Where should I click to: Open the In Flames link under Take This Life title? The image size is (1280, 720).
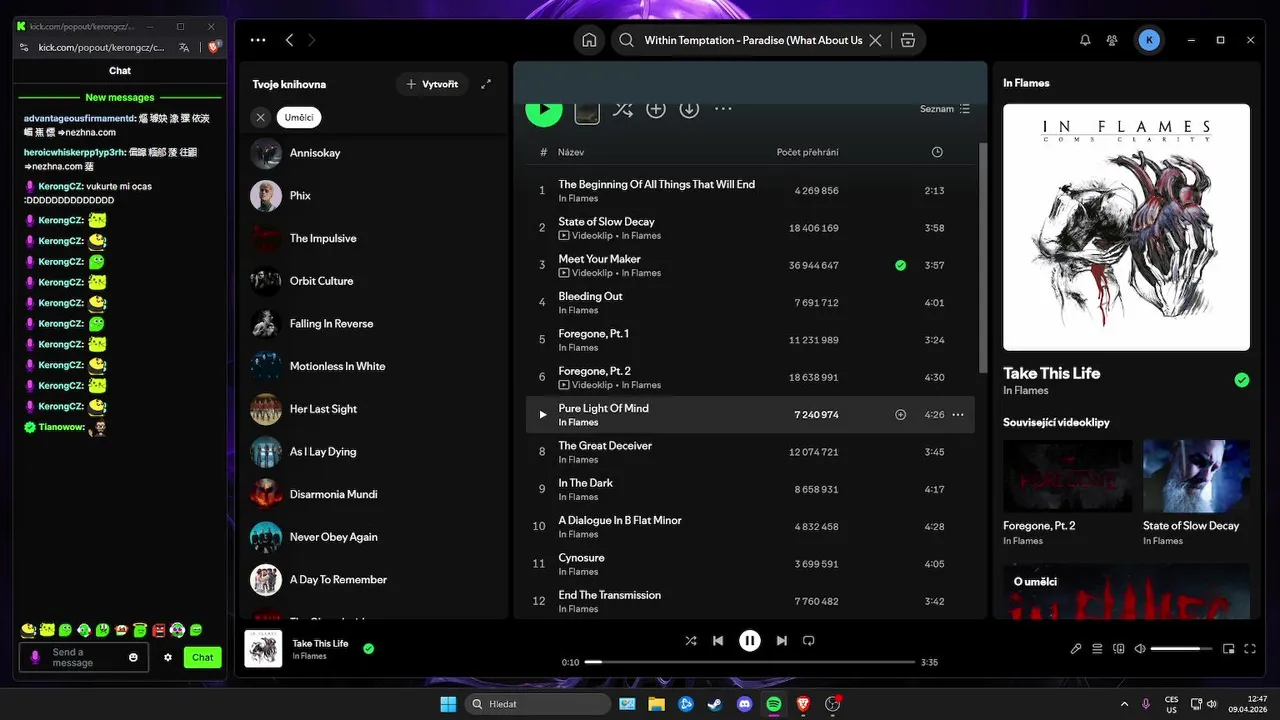pyautogui.click(x=1026, y=391)
